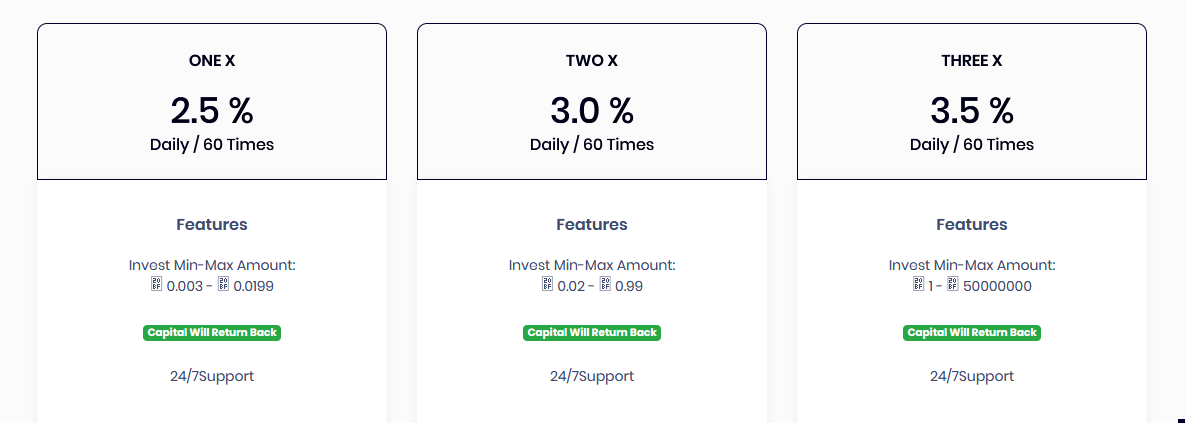Click TWO X's Capital Will Return Back badge
Viewport: 1185px width, 423px height.
pos(592,332)
